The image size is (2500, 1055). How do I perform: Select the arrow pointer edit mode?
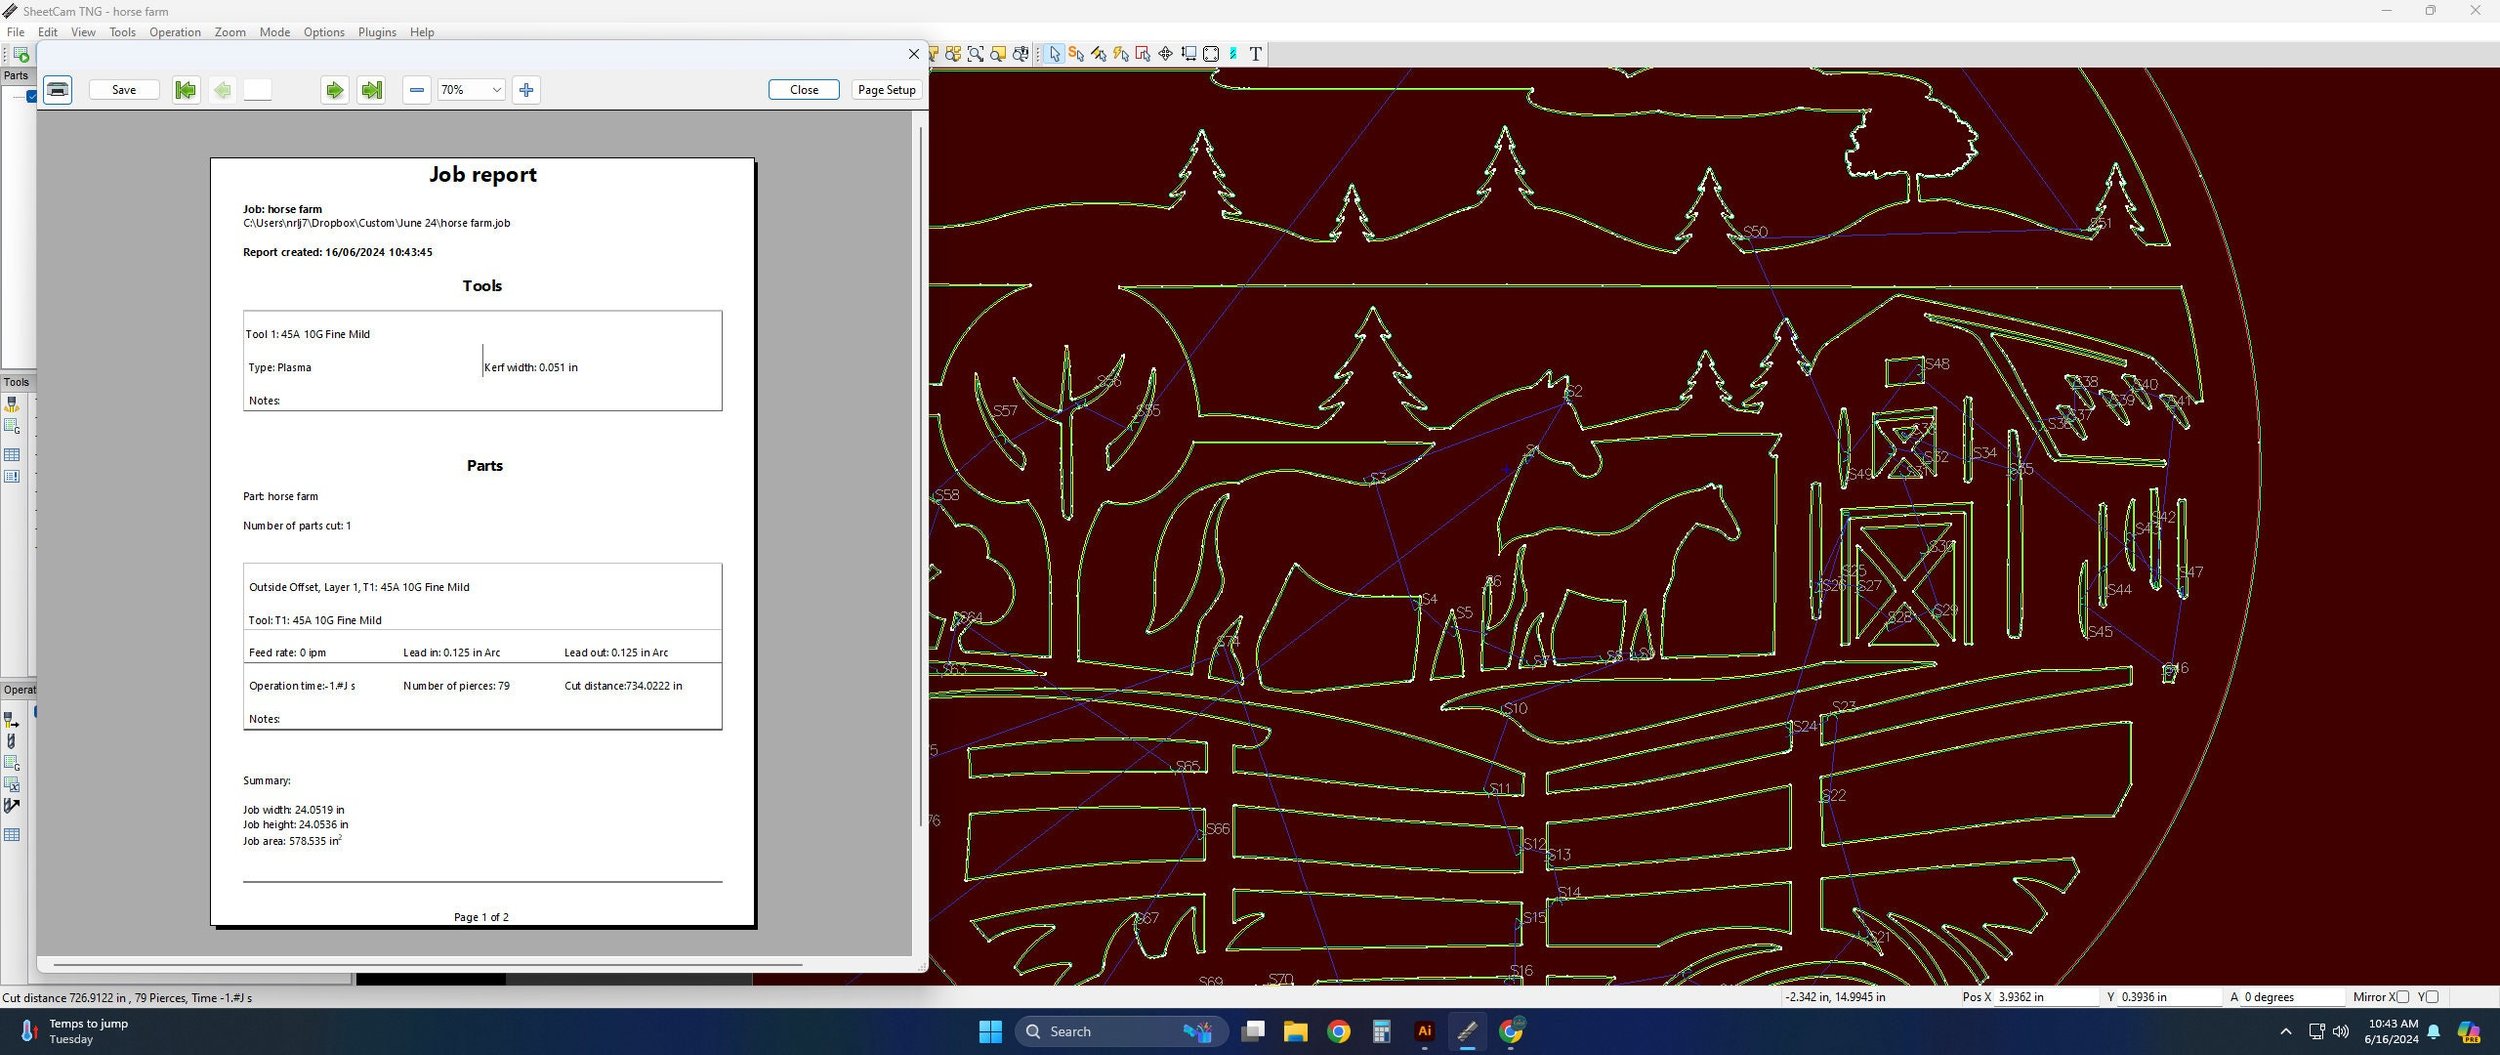[1054, 54]
